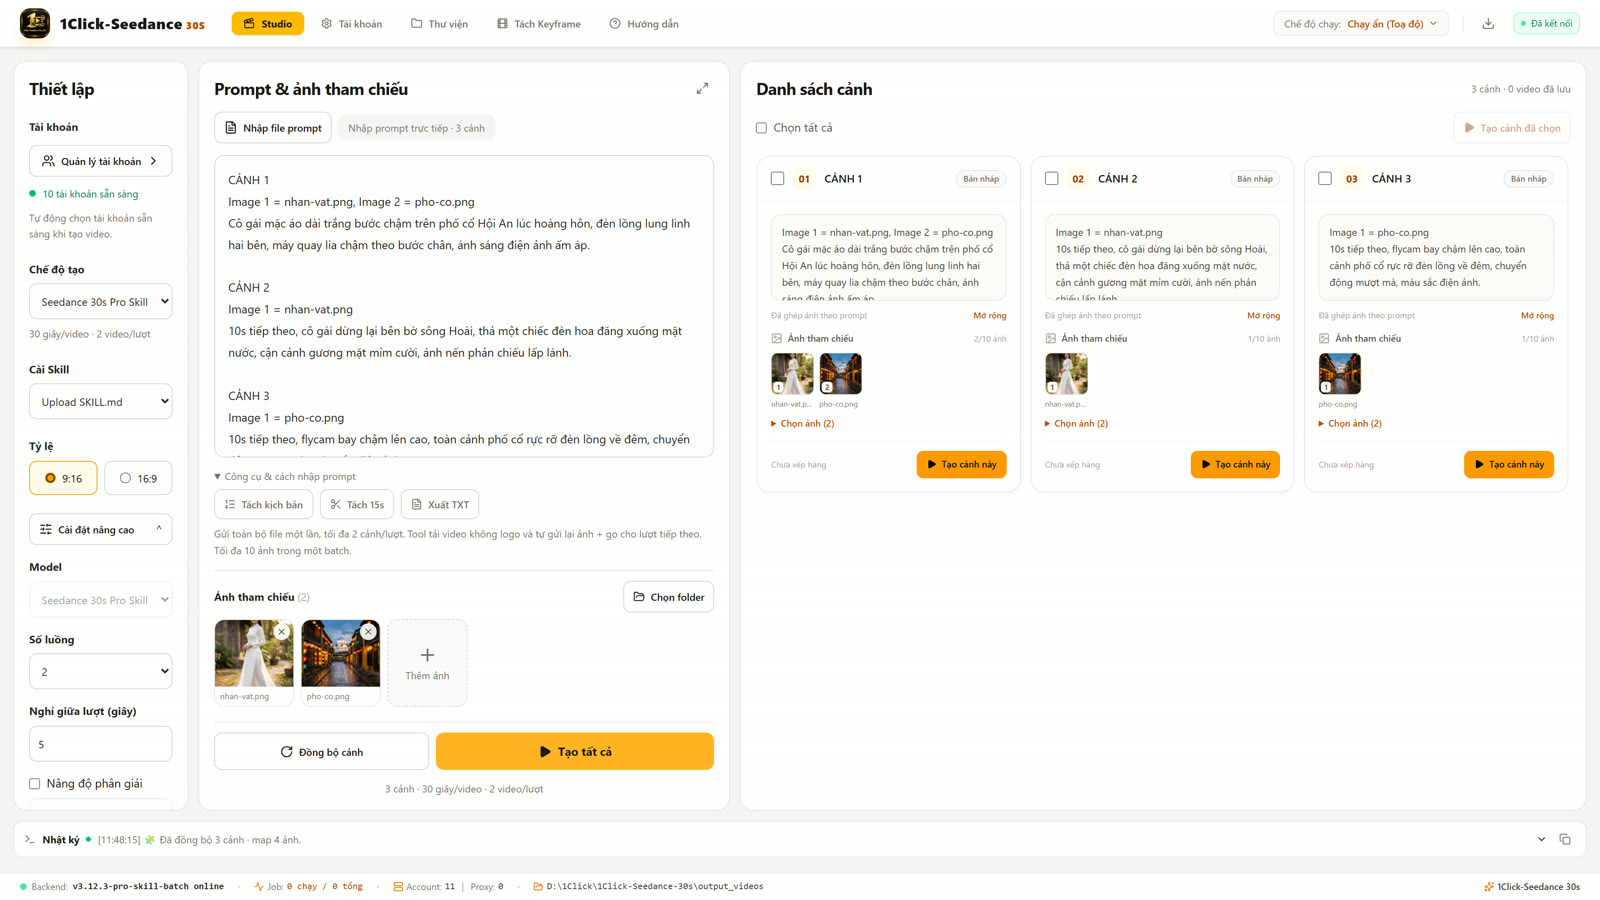Click the Xuất TXT export button

pos(440,505)
